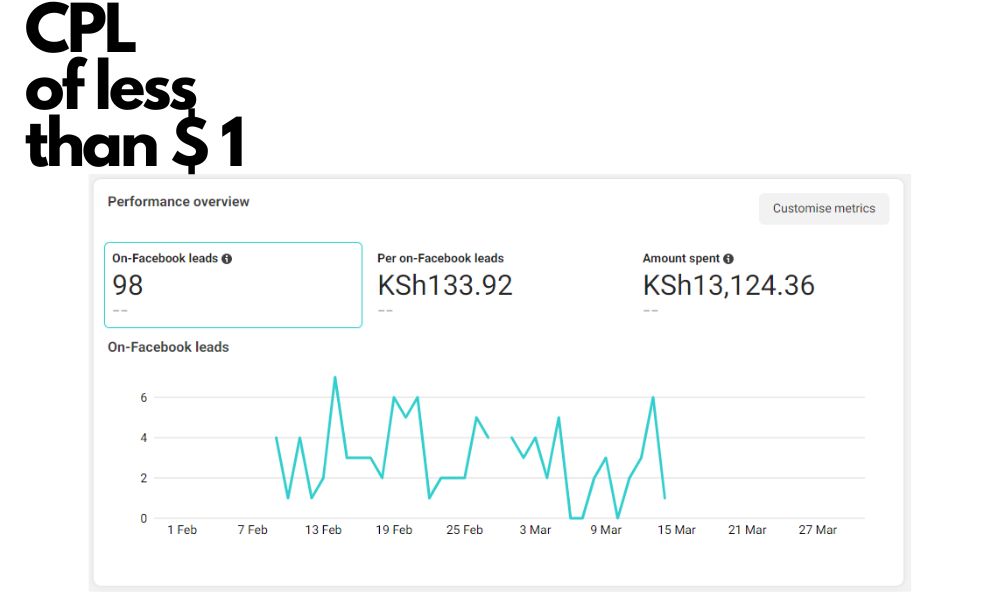Select the On-Facebook leads metric card

pos(233,285)
